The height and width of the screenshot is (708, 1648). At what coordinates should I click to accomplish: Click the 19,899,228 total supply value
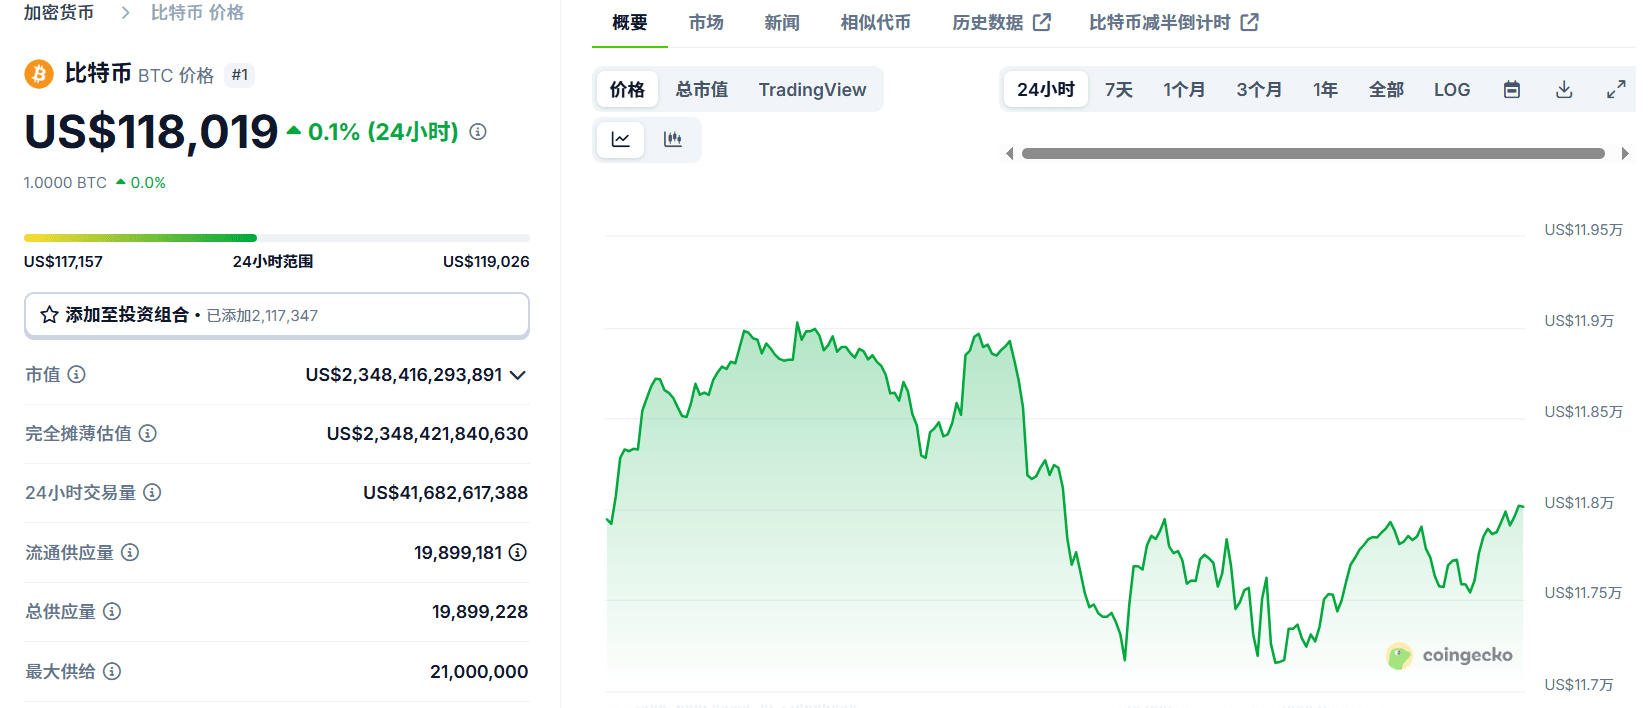click(x=480, y=612)
